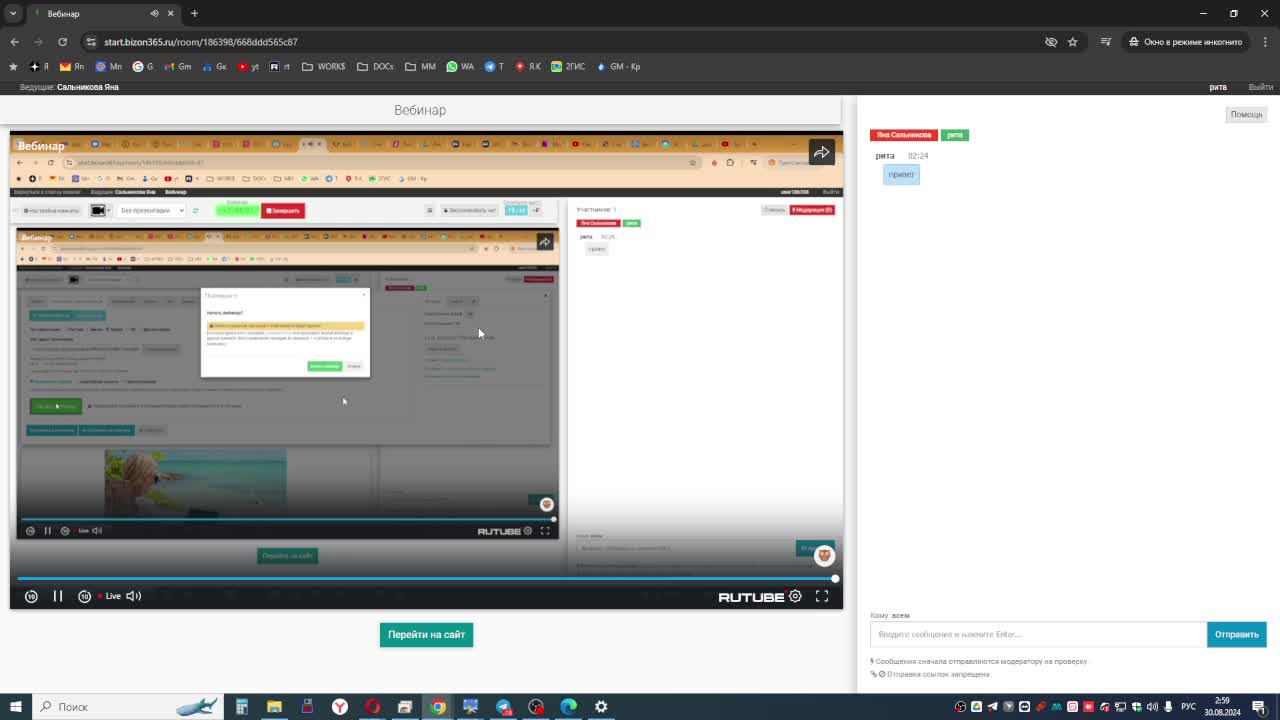Focus the chat message input field
1280x720 pixels.
(1038, 634)
